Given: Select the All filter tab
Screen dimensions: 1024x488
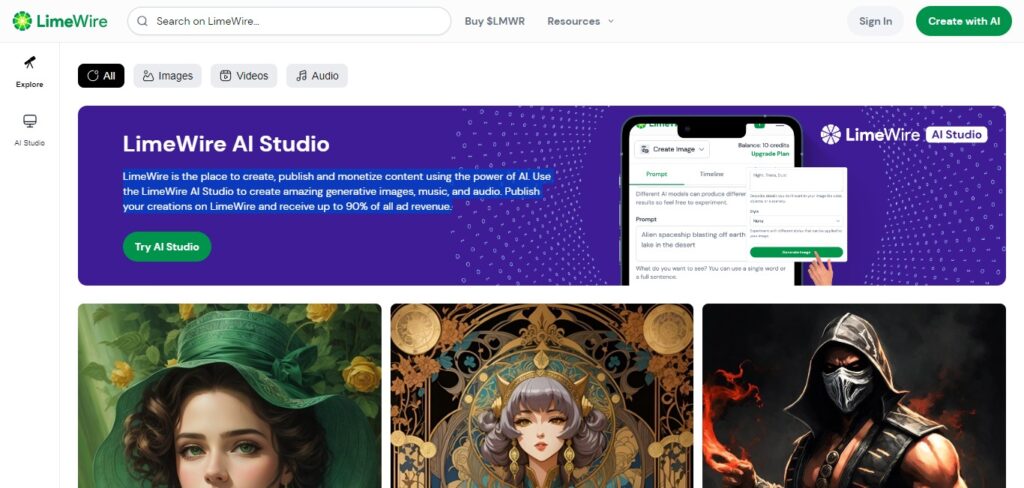Looking at the screenshot, I should point(101,76).
